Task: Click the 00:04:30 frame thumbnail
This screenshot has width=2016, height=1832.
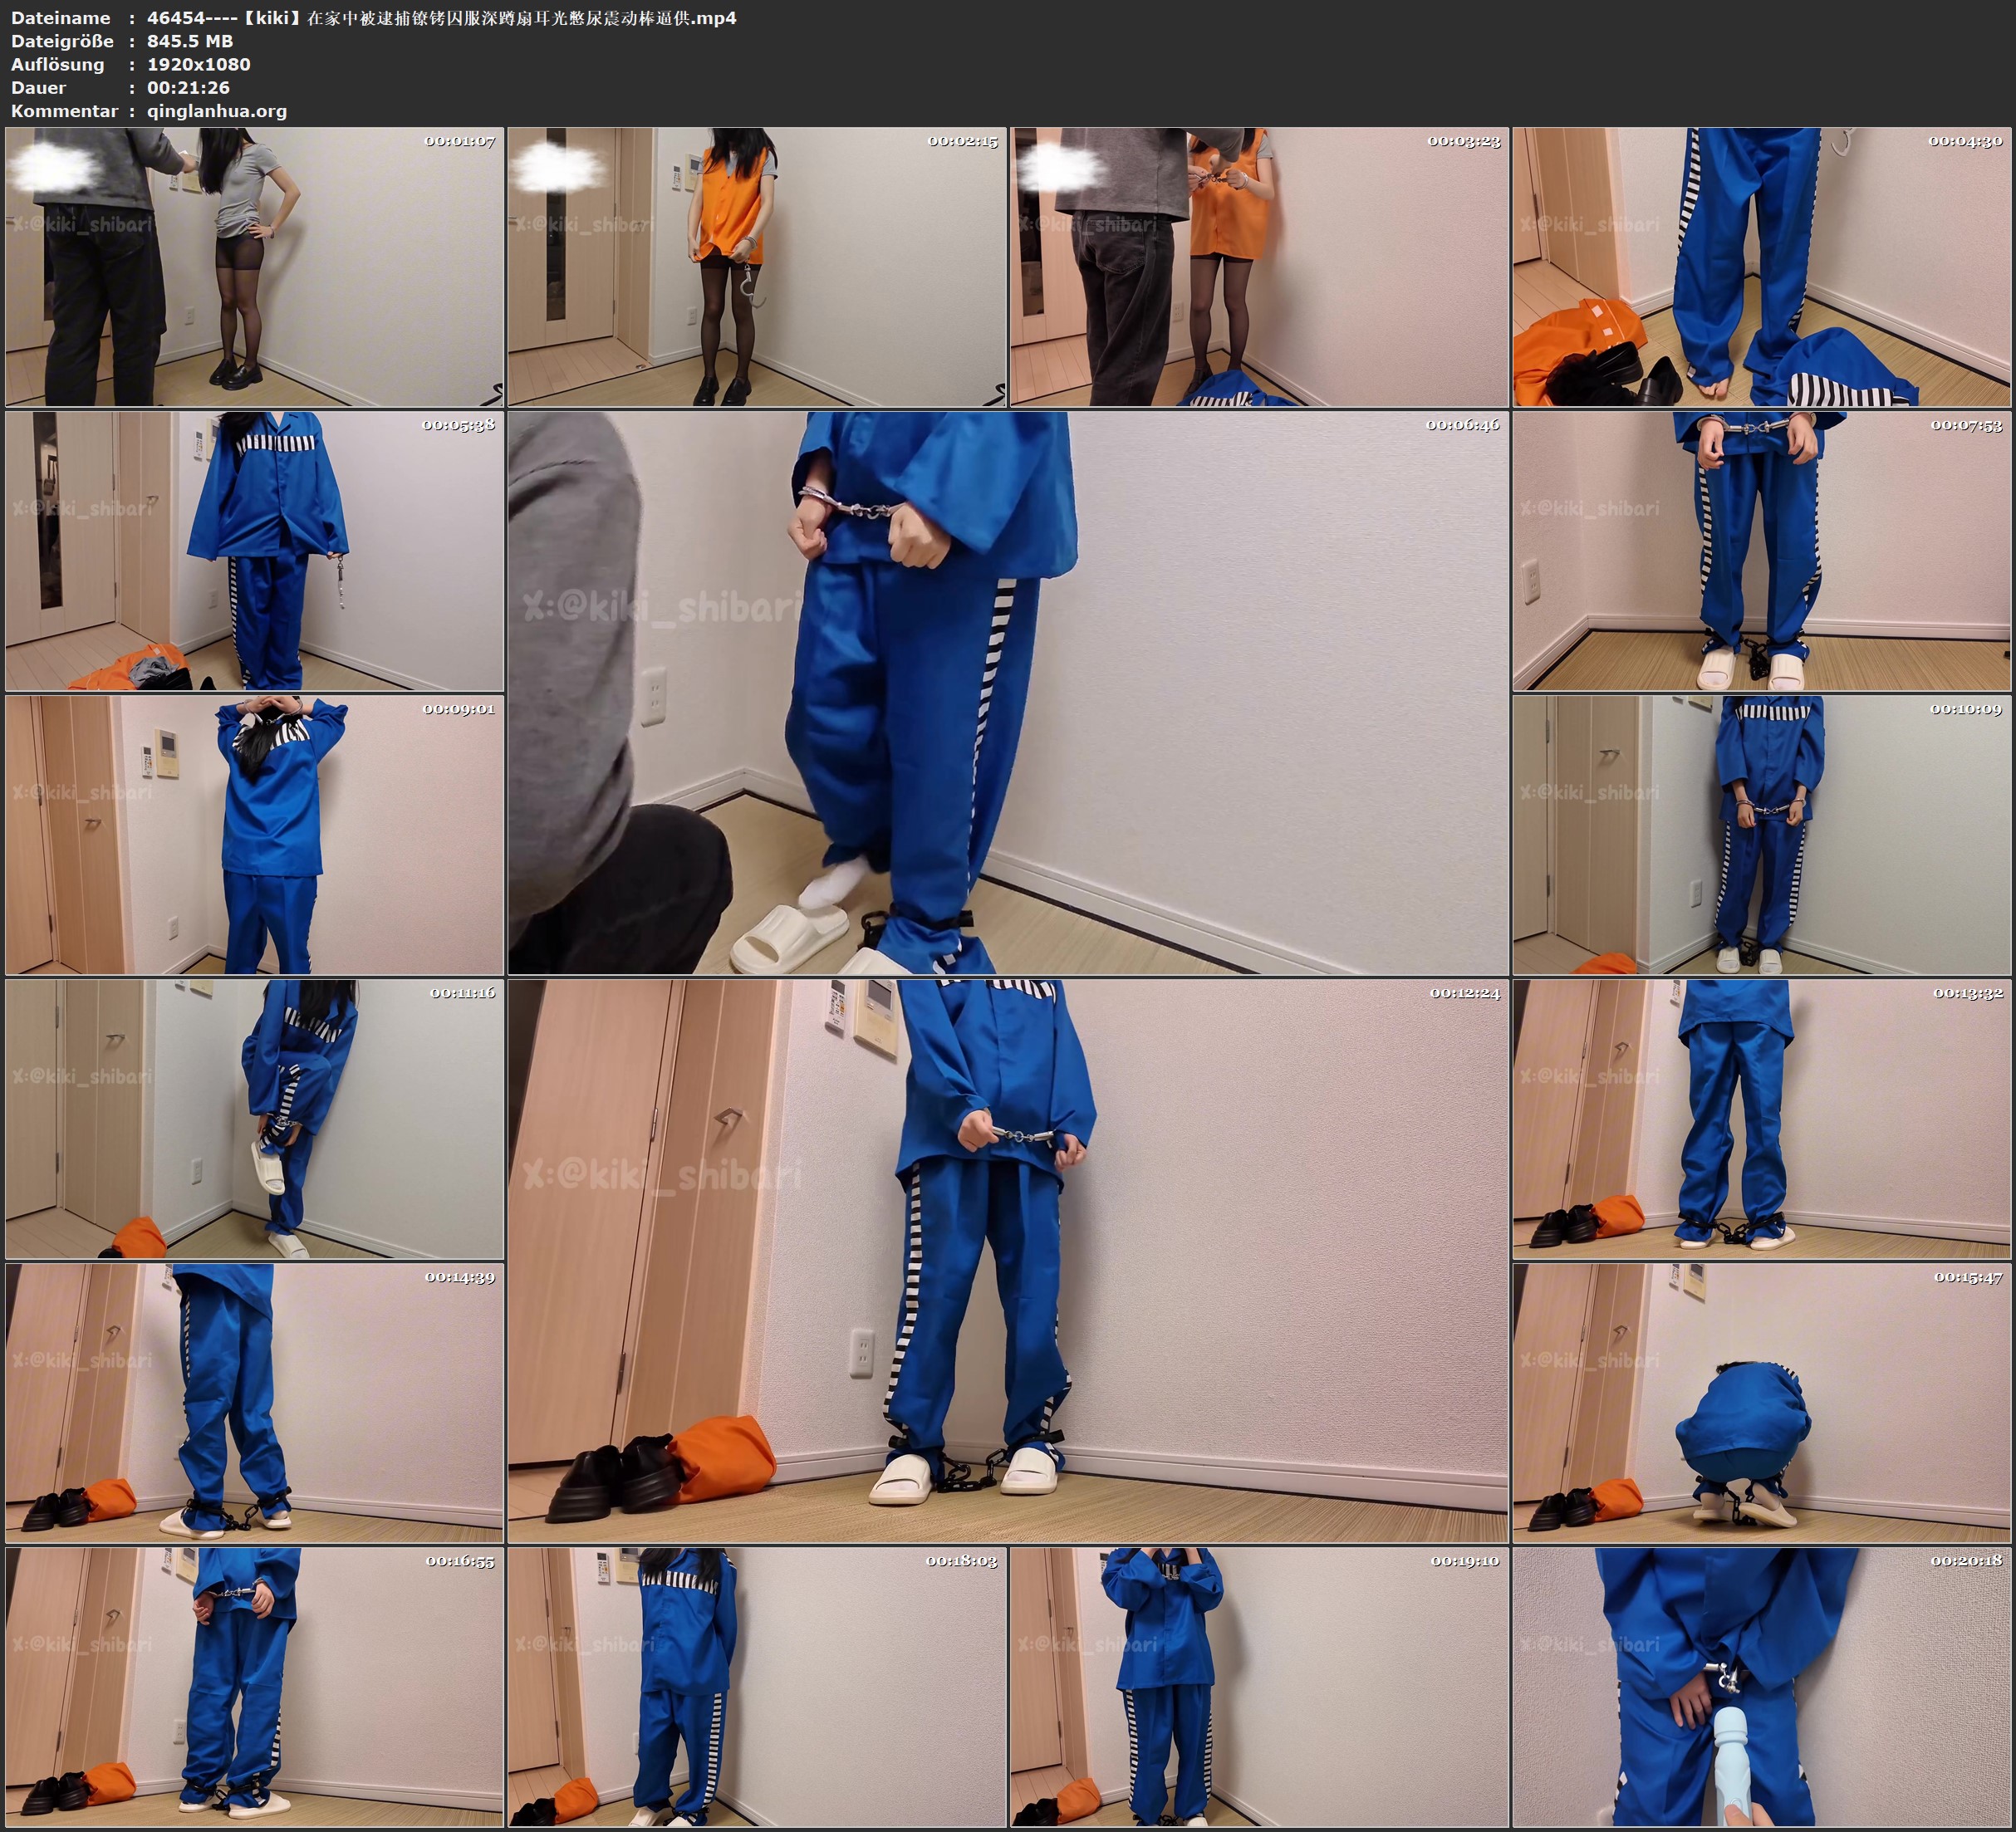Action: coord(1762,267)
